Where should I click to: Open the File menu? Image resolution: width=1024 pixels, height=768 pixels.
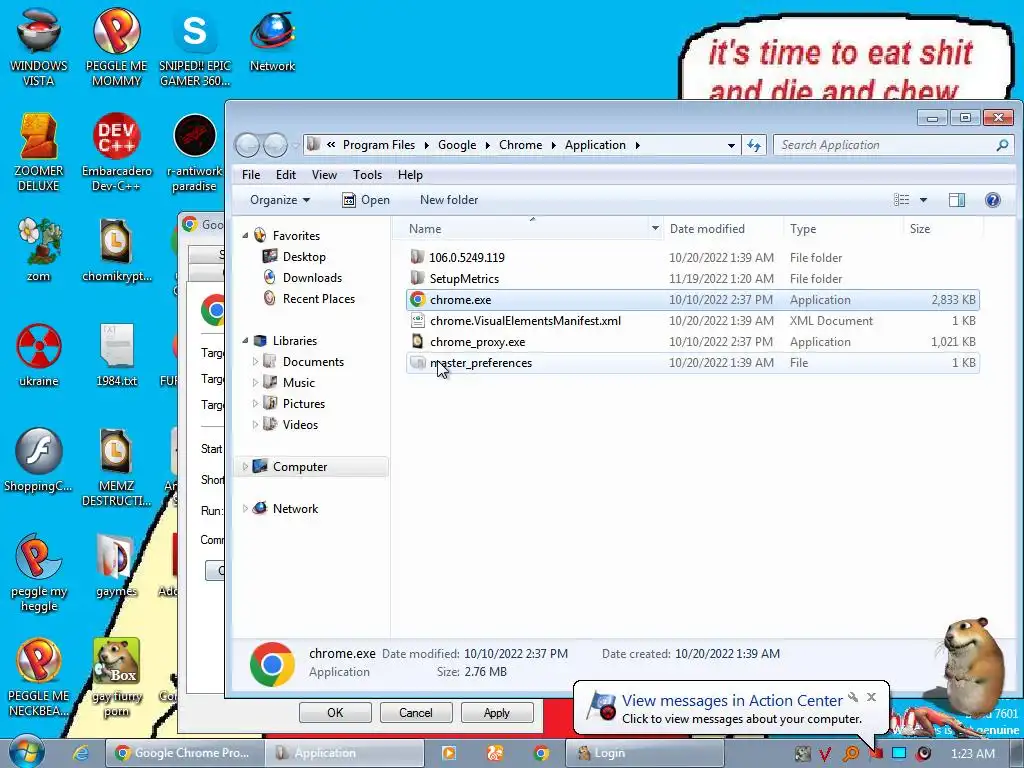(x=251, y=175)
